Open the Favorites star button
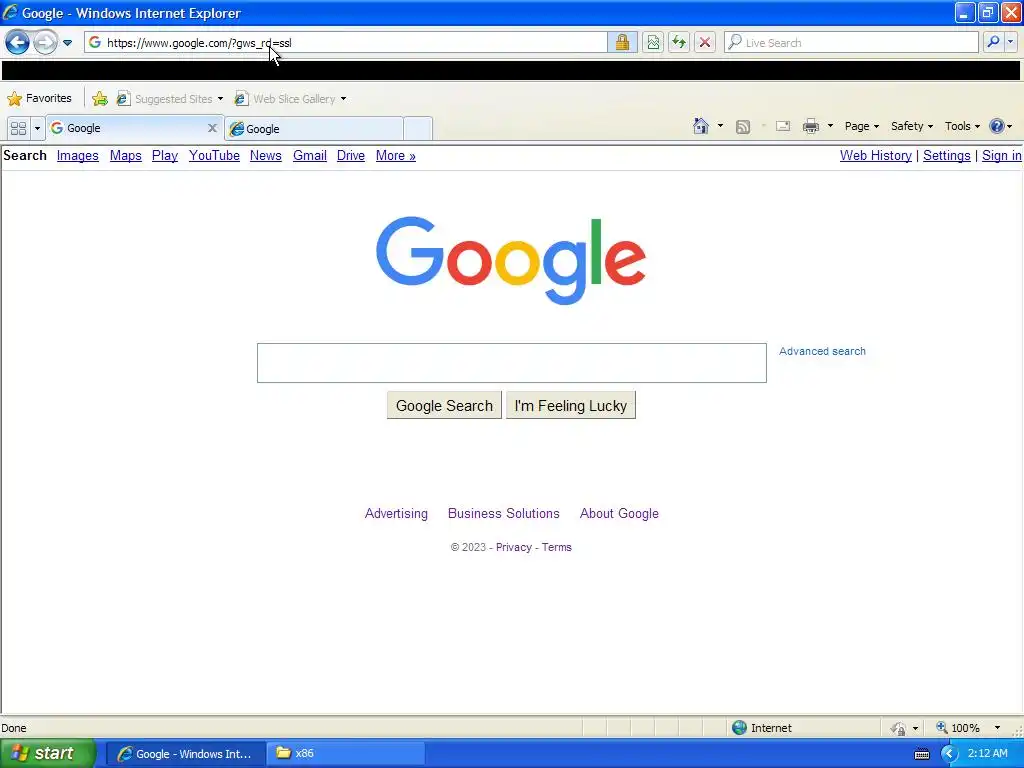1024x768 pixels. tap(39, 99)
